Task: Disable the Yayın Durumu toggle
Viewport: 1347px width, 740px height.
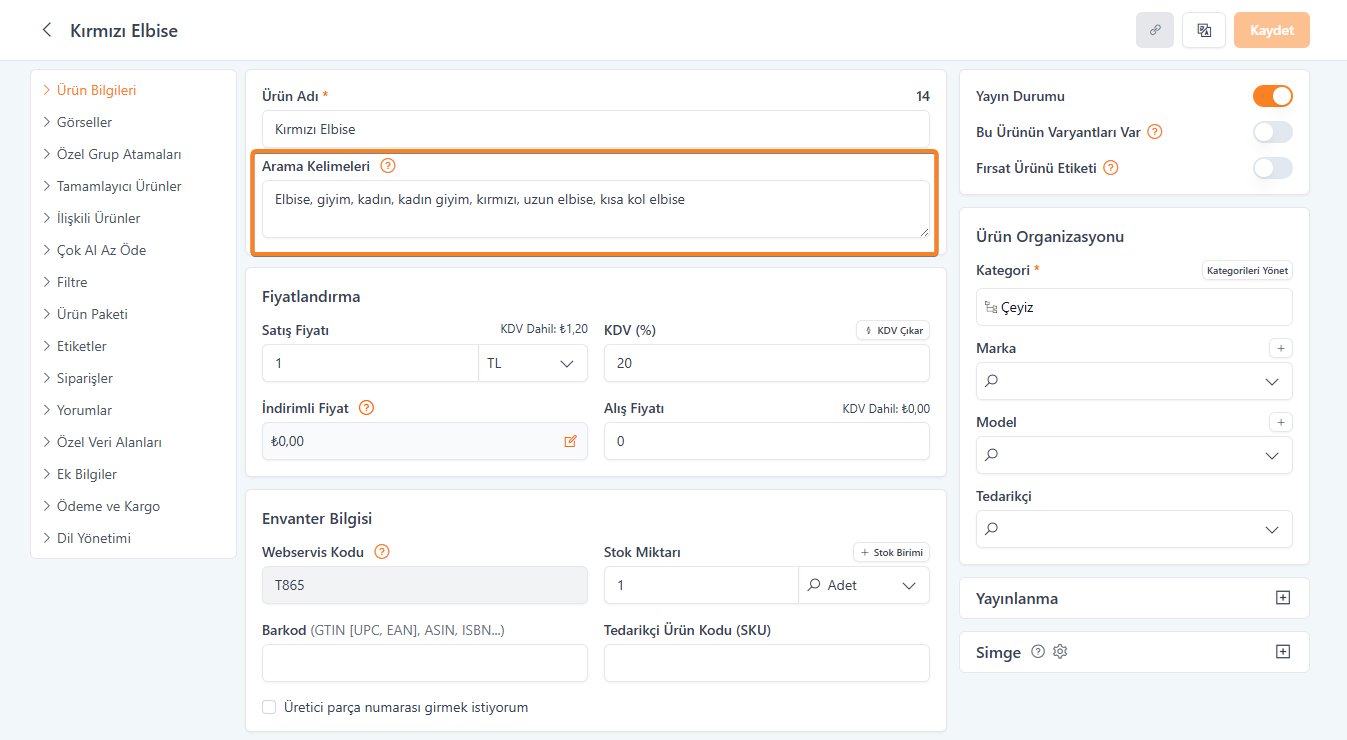Action: (1272, 96)
